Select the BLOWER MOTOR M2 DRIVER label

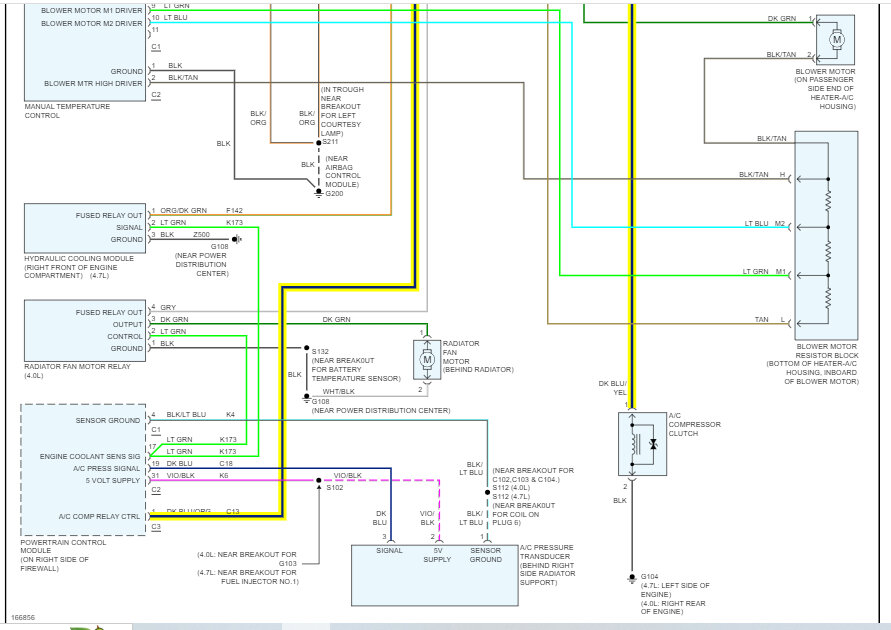[92, 23]
